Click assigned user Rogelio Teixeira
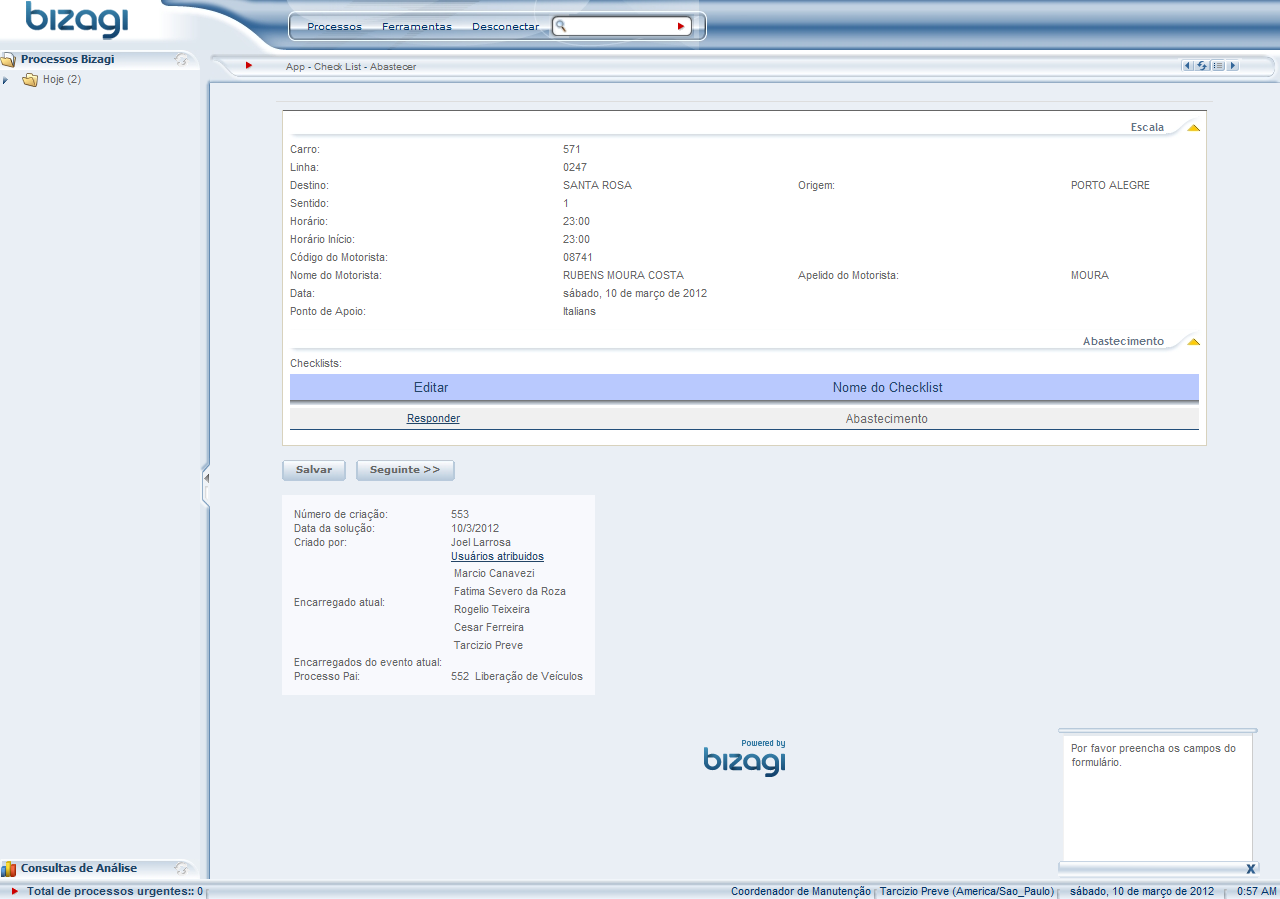The image size is (1280, 899). pyautogui.click(x=492, y=609)
